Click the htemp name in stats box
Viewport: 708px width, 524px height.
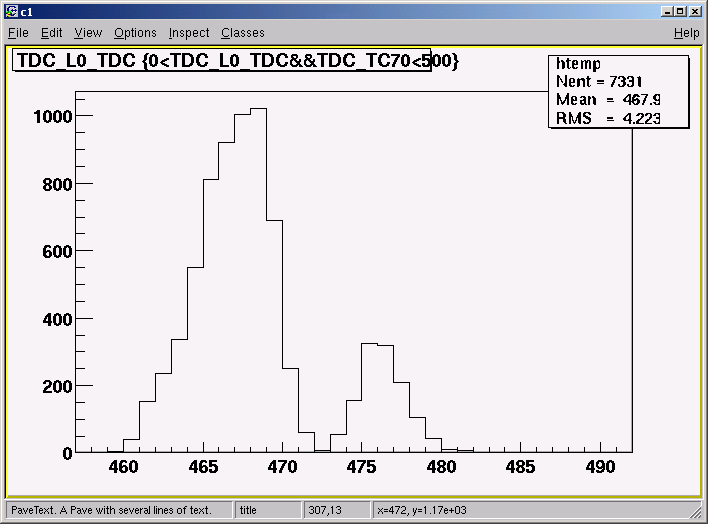point(578,64)
